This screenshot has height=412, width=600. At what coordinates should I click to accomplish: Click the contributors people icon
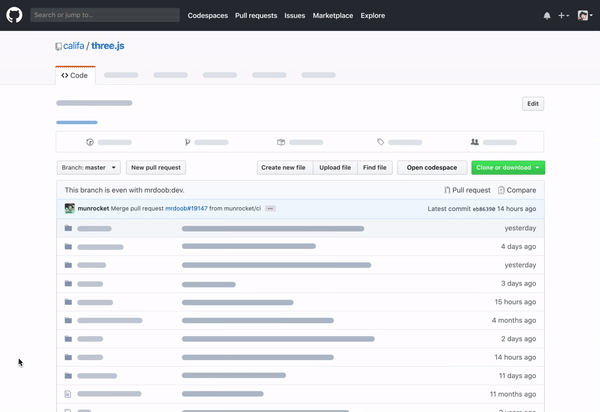pyautogui.click(x=475, y=142)
